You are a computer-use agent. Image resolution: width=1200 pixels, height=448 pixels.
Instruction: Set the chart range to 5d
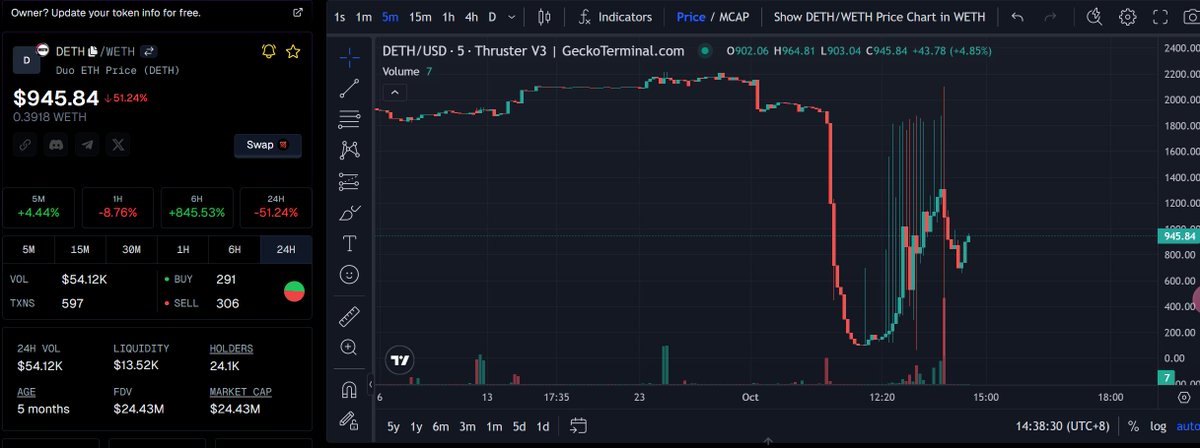point(519,427)
